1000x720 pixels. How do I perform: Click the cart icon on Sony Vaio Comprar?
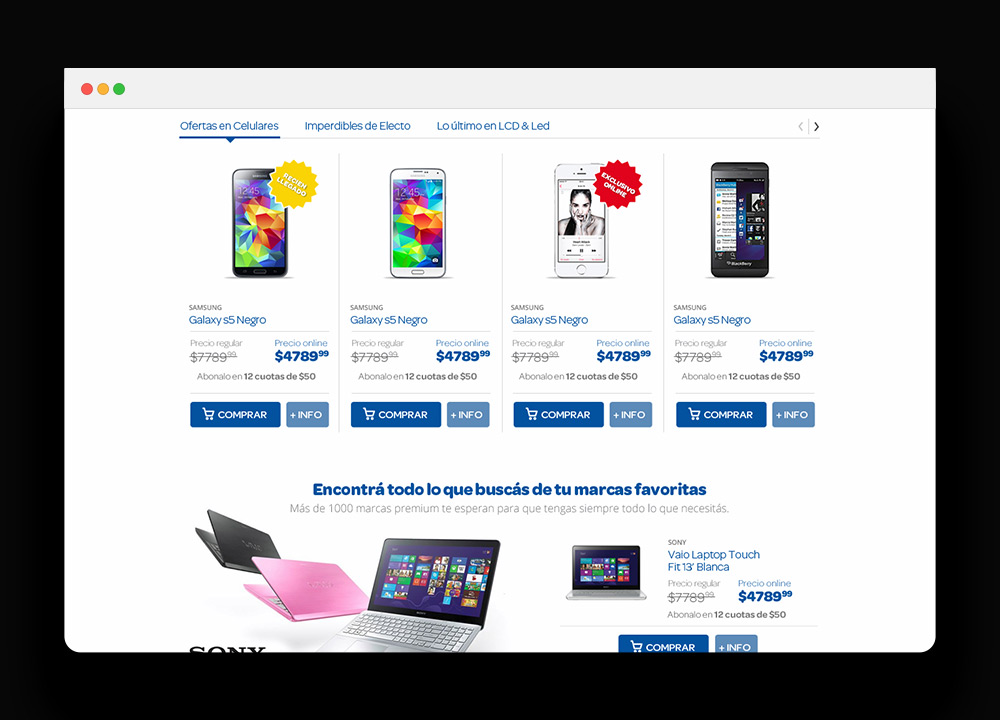636,646
